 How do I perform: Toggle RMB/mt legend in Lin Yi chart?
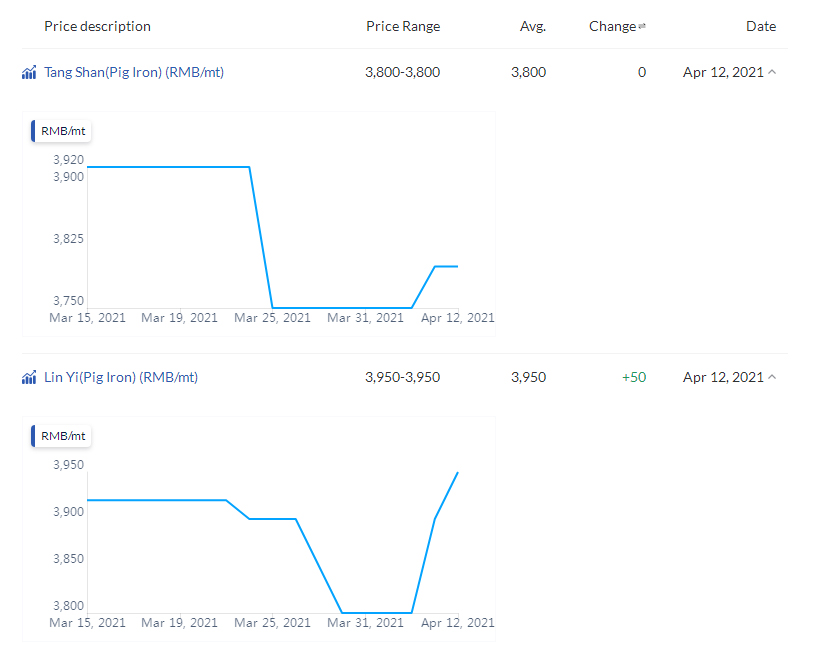click(62, 436)
